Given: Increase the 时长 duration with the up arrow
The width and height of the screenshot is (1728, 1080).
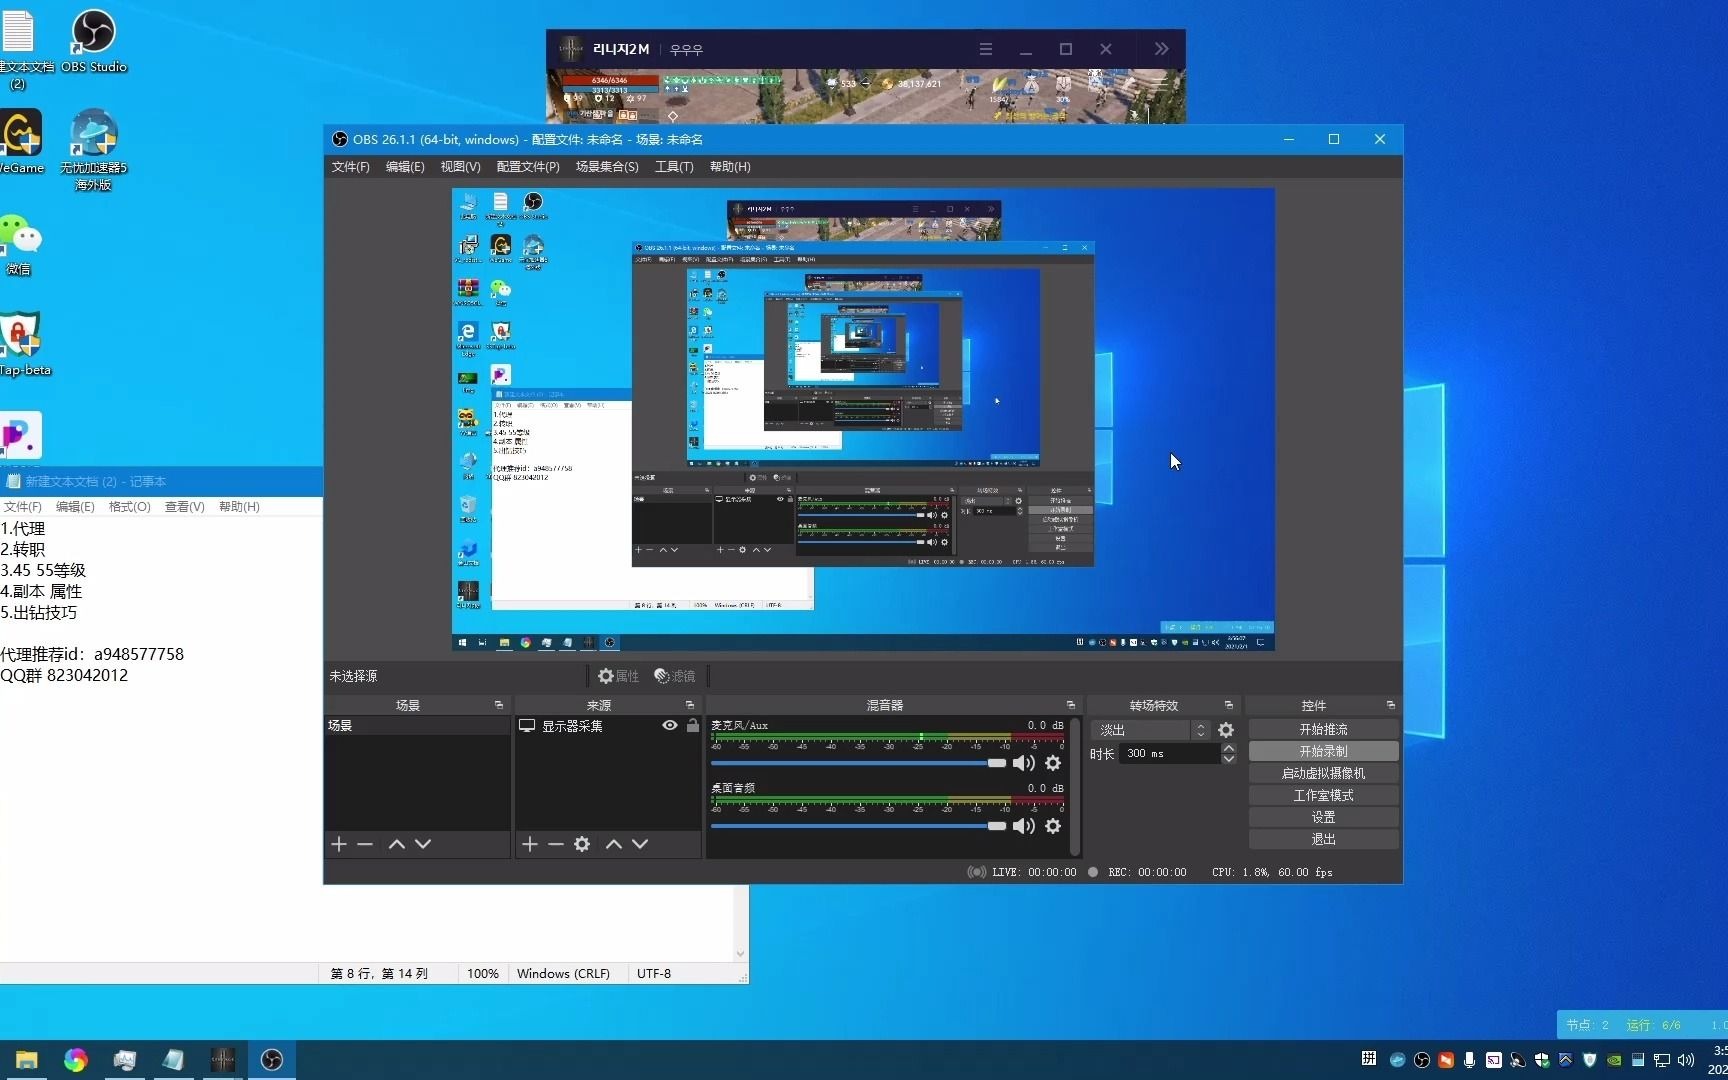Looking at the screenshot, I should (x=1229, y=748).
